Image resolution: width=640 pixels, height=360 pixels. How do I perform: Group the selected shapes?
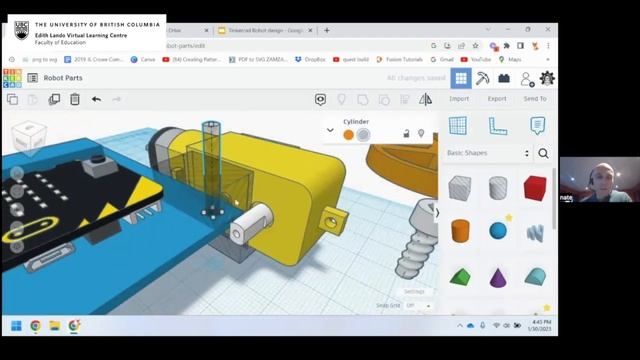tap(362, 99)
